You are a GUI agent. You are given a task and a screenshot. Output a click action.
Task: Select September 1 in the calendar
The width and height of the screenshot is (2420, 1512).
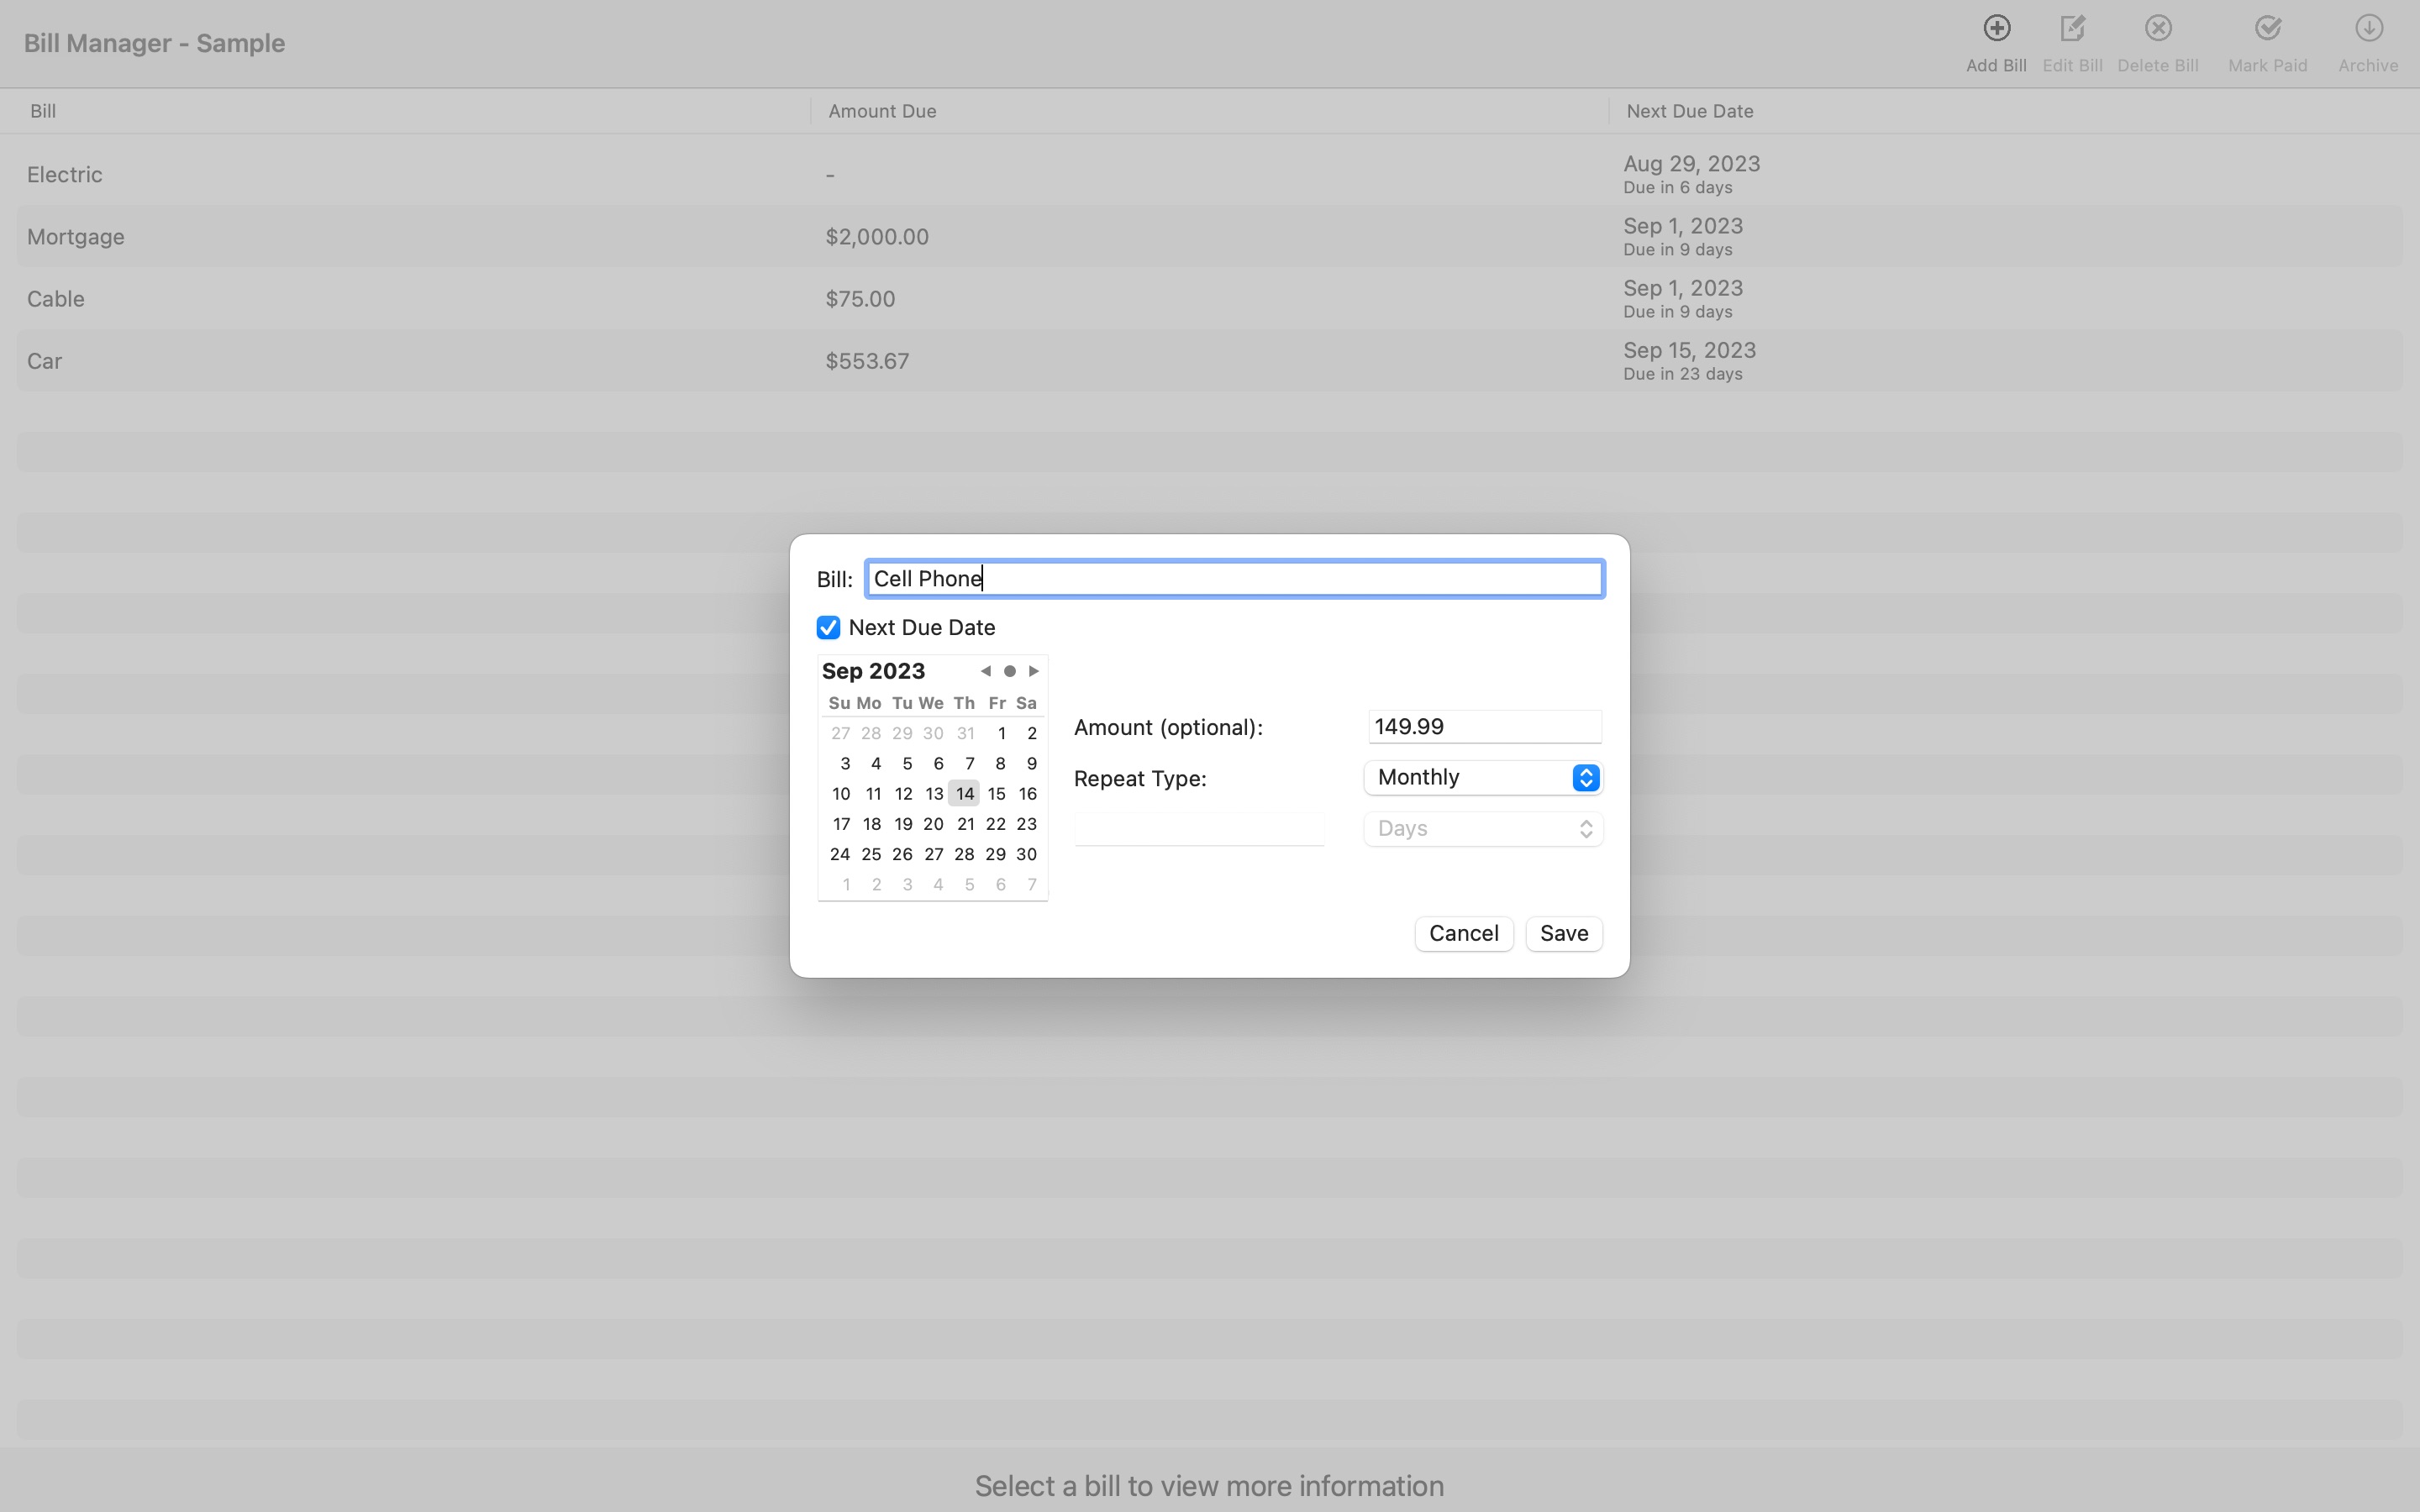pos(1001,733)
